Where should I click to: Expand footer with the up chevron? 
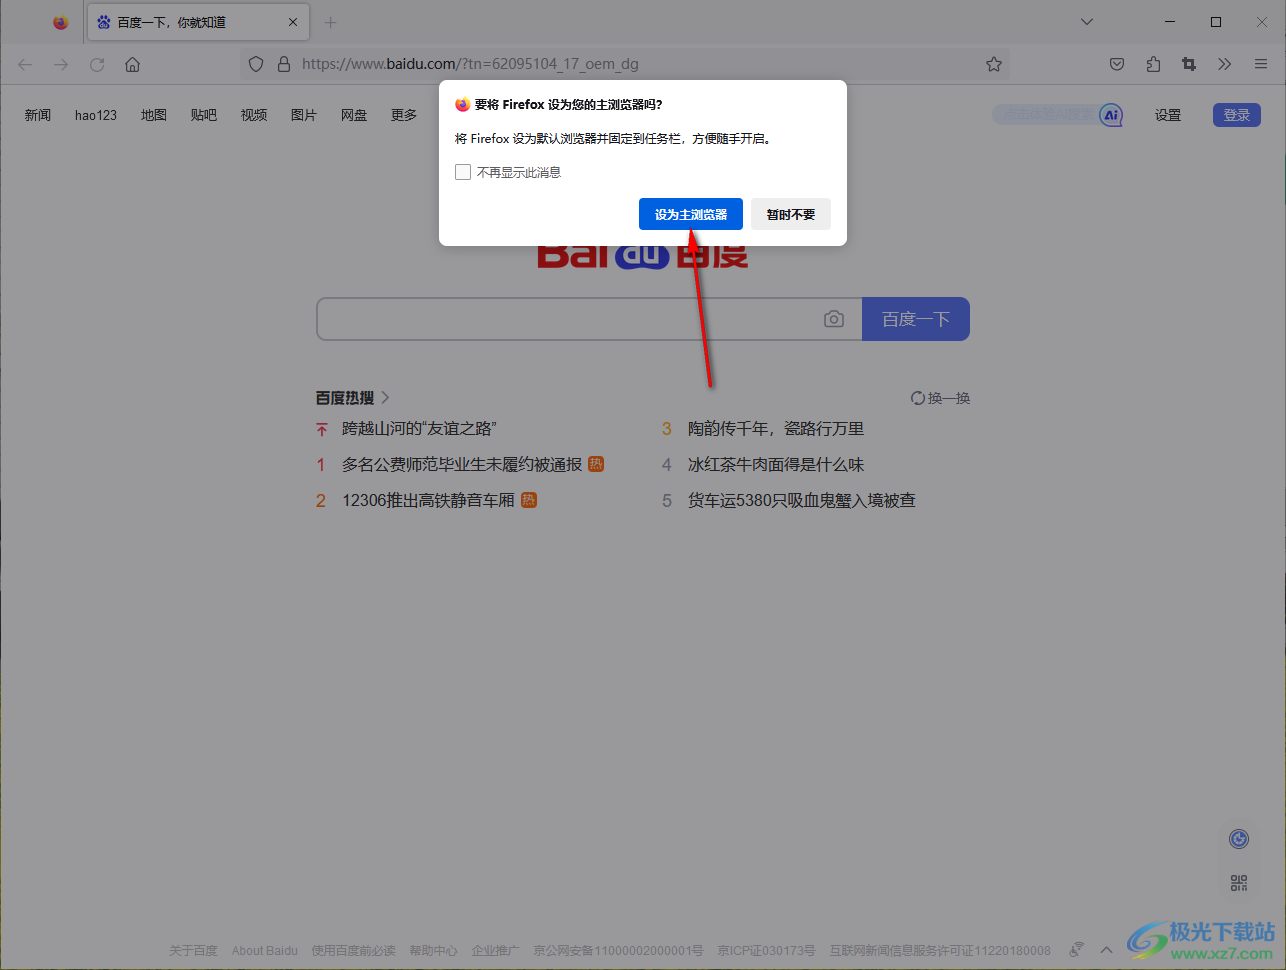point(1106,950)
